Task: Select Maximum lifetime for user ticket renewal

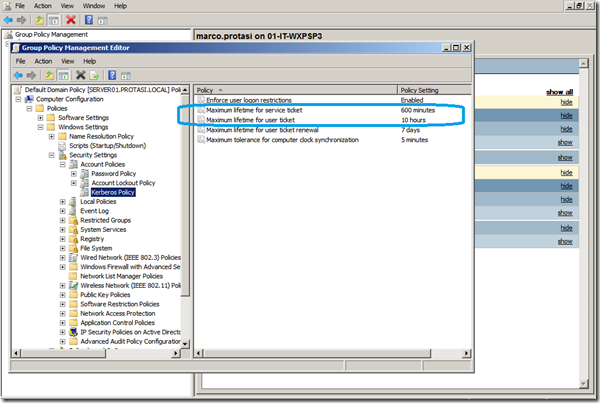Action: [262, 130]
